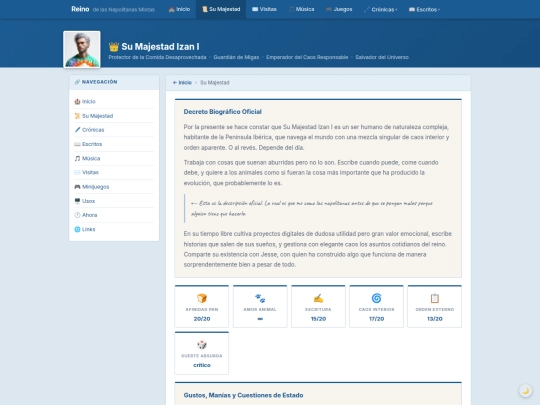This screenshot has height=405, width=540.
Task: Click the castle icon next to sidebar Inicio
Action: 77,102
